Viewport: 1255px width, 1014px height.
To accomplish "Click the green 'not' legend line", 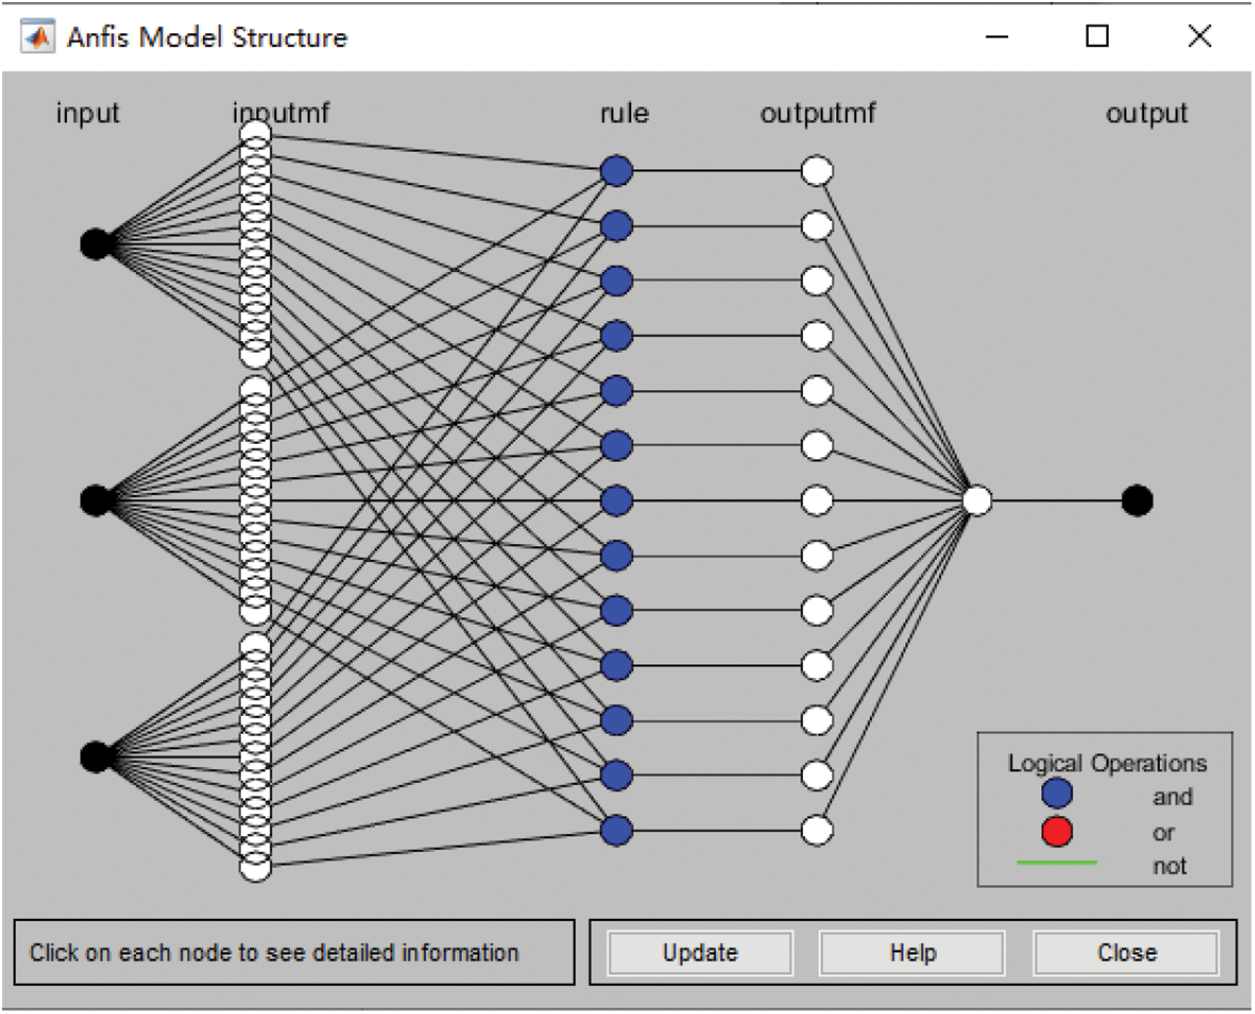I will tap(1057, 862).
